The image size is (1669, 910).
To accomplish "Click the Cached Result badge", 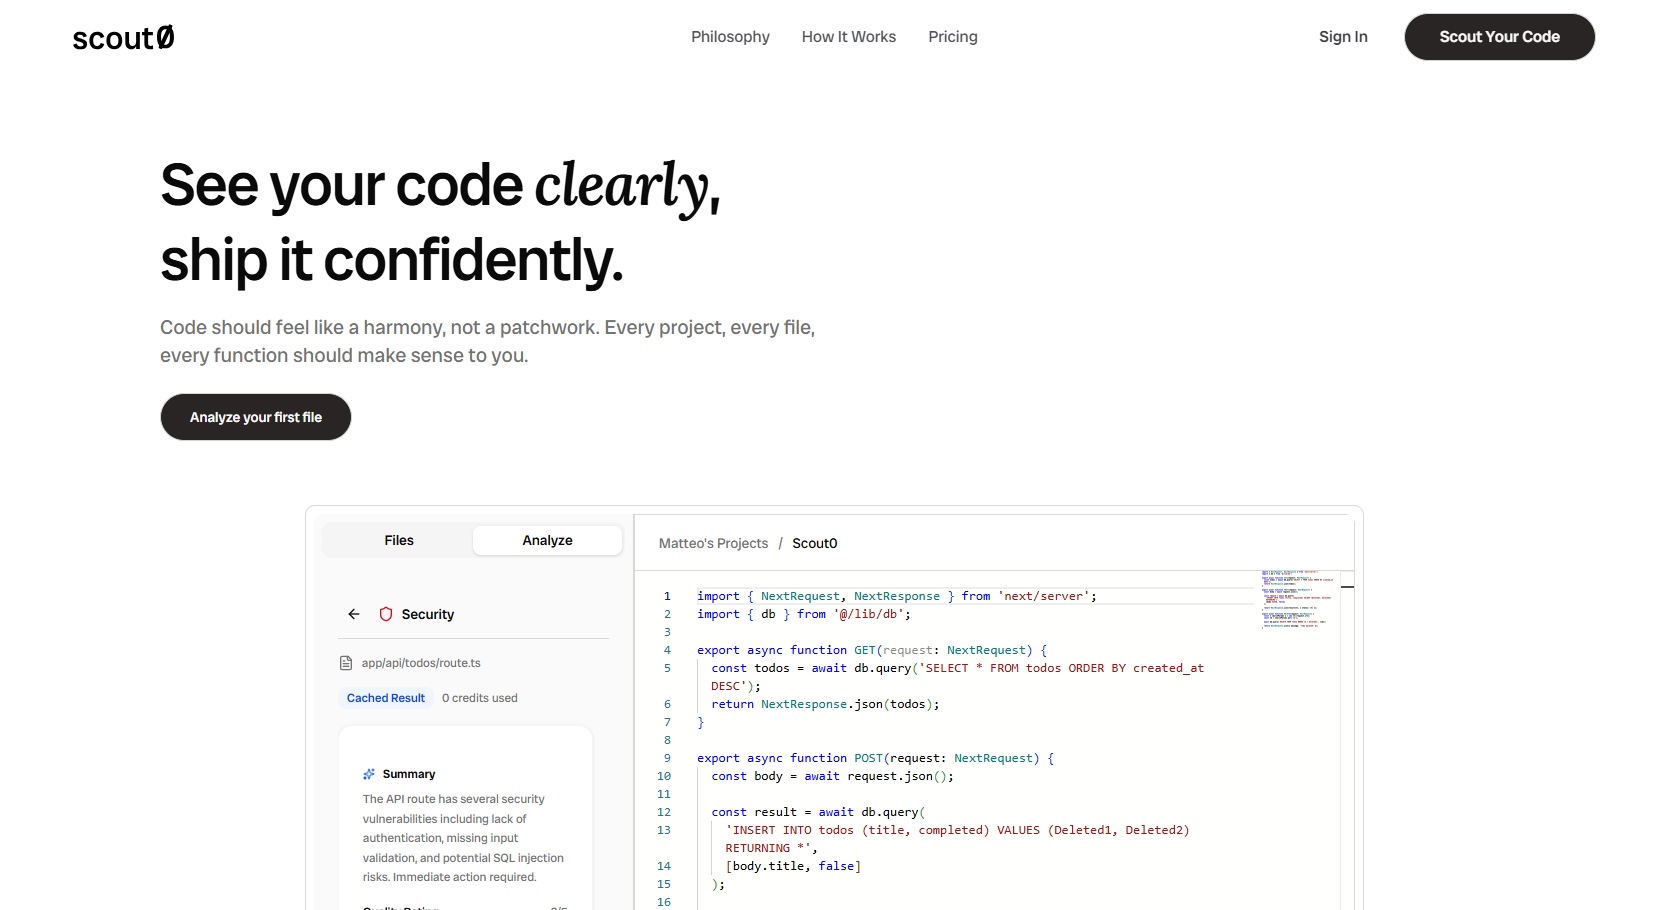I will pos(386,698).
